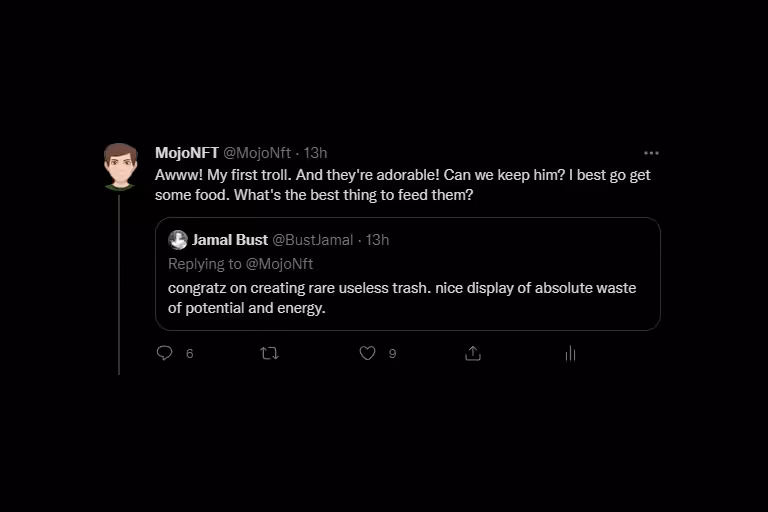
Task: Click the MojoNFT display name
Action: click(187, 153)
